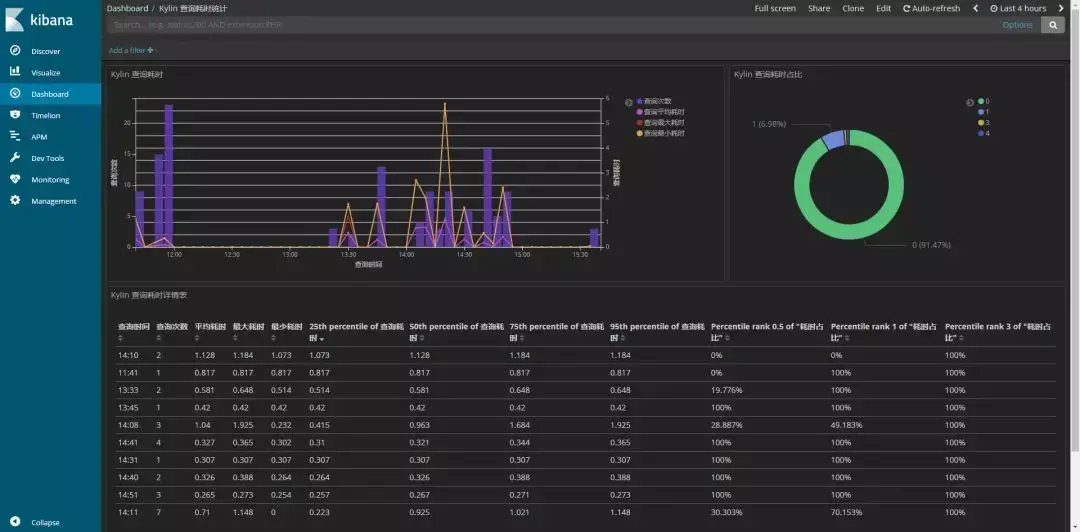
Task: Sort table by 平均耗时 column arrows
Action: click(x=198, y=338)
